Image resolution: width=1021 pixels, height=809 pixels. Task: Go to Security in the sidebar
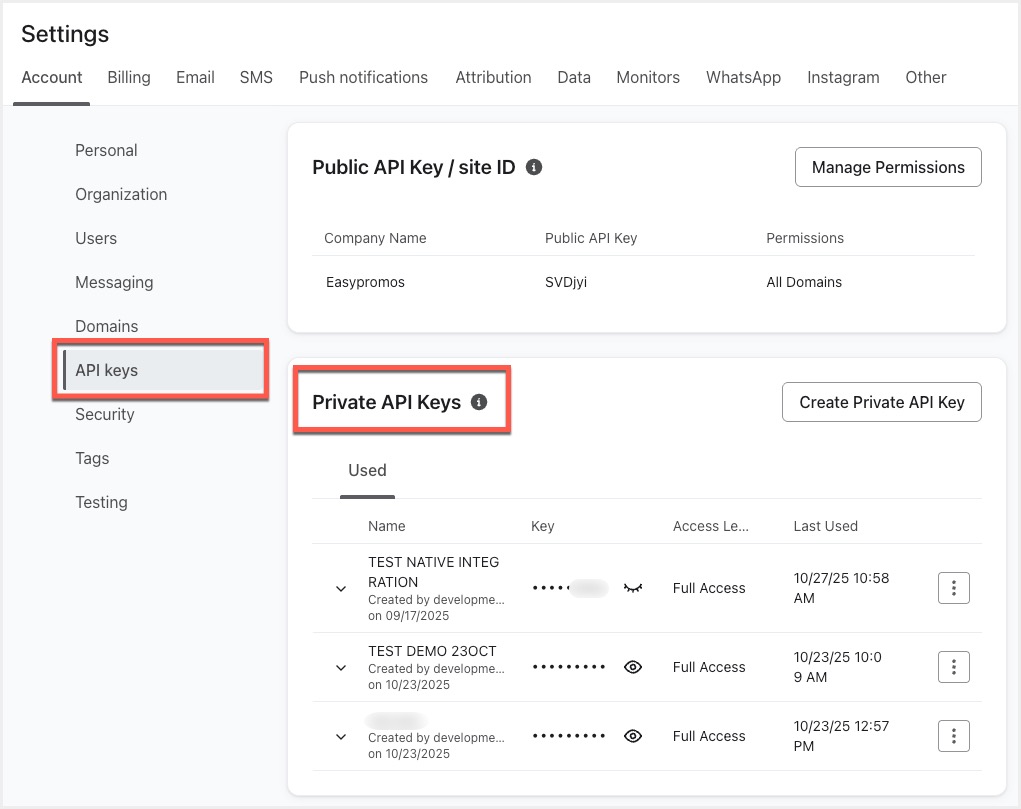105,414
